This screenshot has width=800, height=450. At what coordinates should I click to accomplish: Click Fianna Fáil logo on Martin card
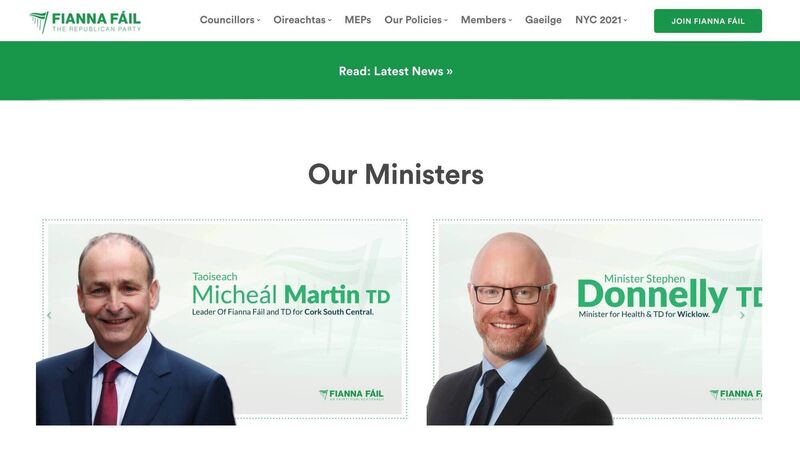pos(352,394)
